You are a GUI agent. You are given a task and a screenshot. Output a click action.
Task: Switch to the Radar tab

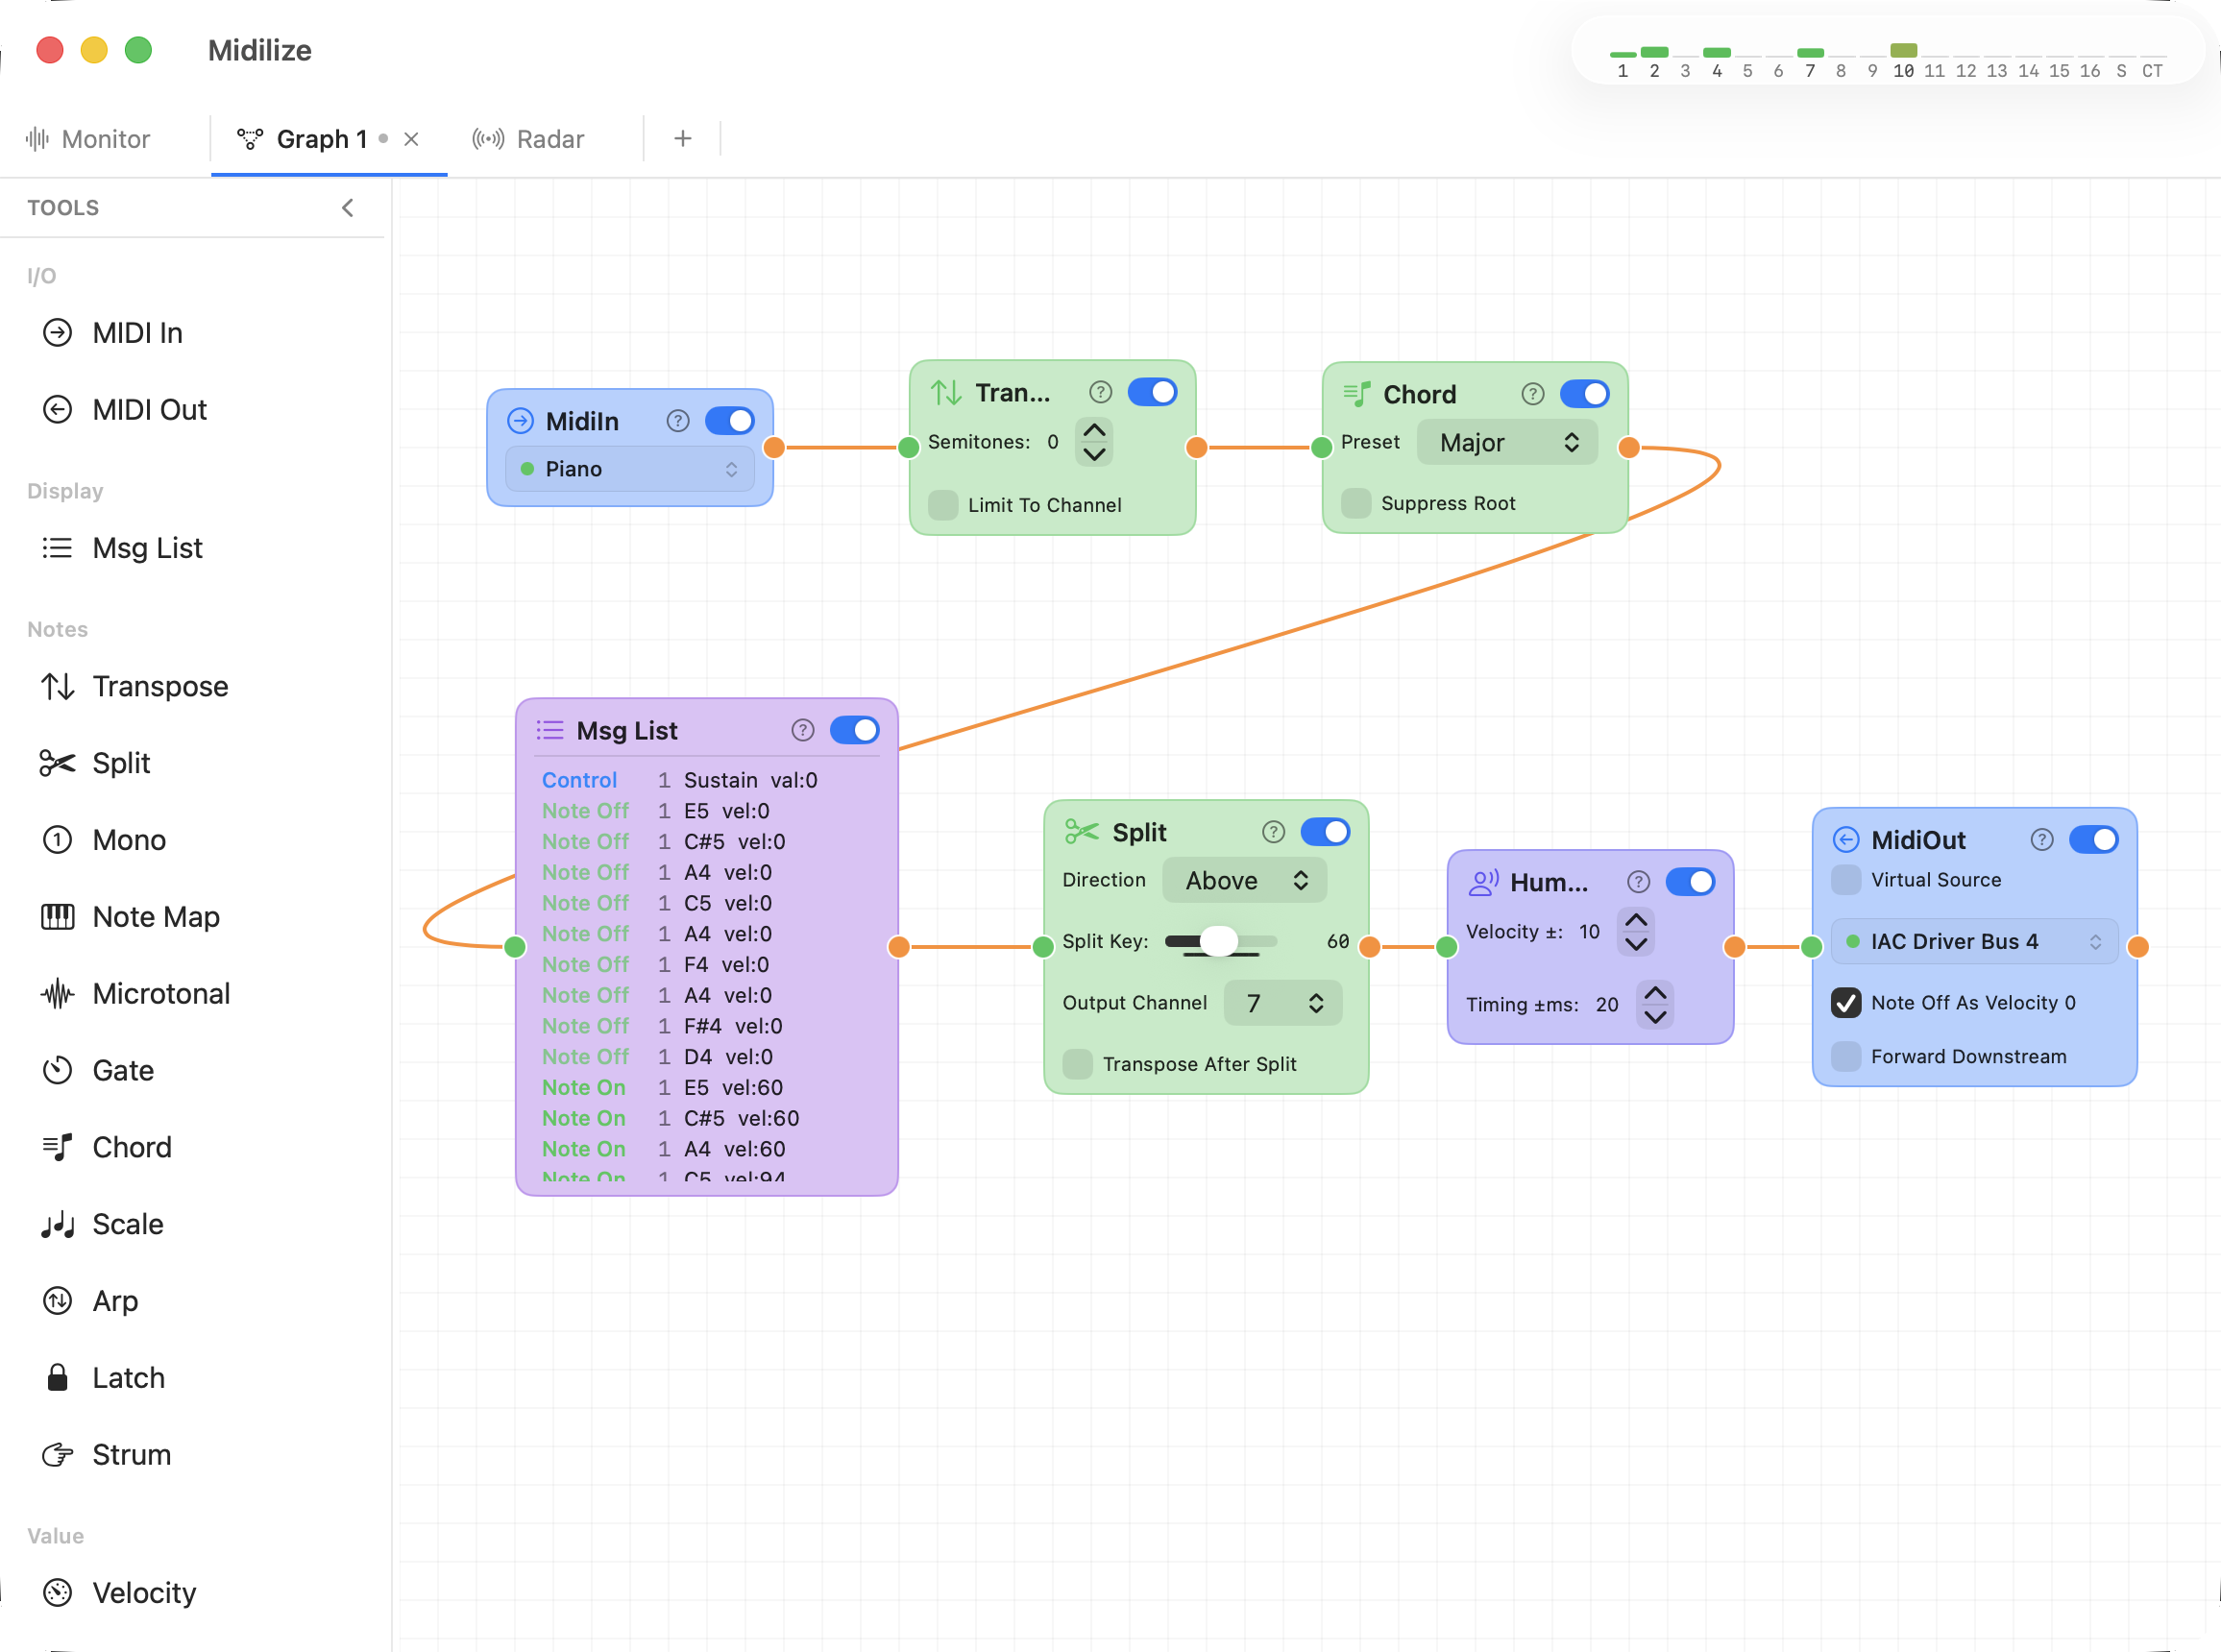[x=528, y=139]
